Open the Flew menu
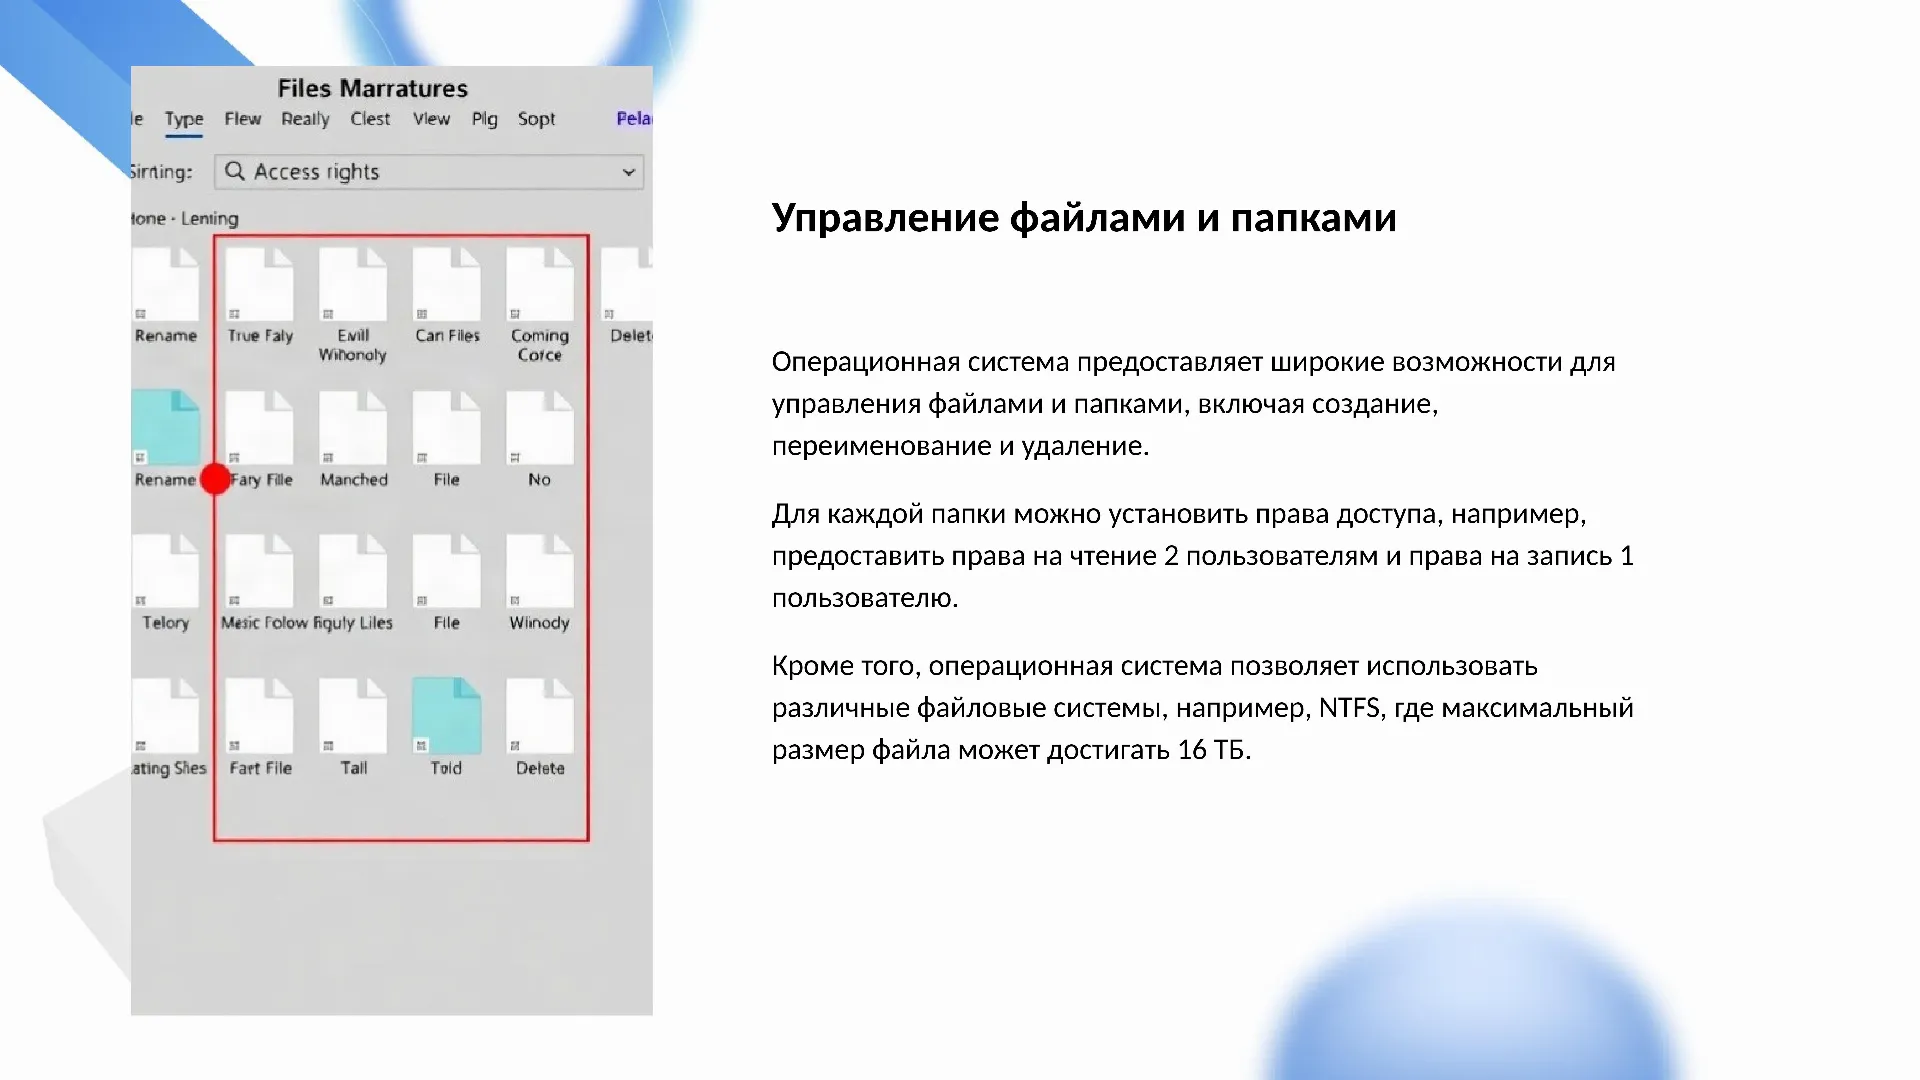Image resolution: width=1920 pixels, height=1080 pixels. (x=243, y=119)
